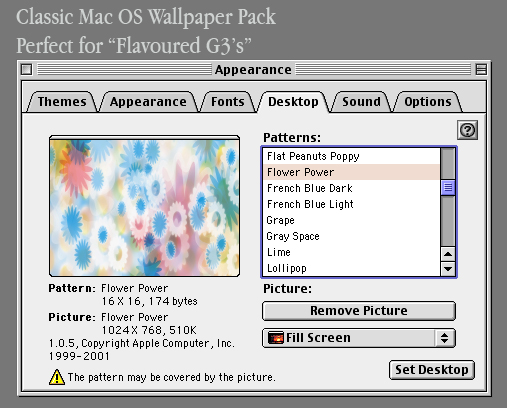The image size is (507, 408).
Task: Select Flower Power in patterns list
Action: tap(352, 172)
